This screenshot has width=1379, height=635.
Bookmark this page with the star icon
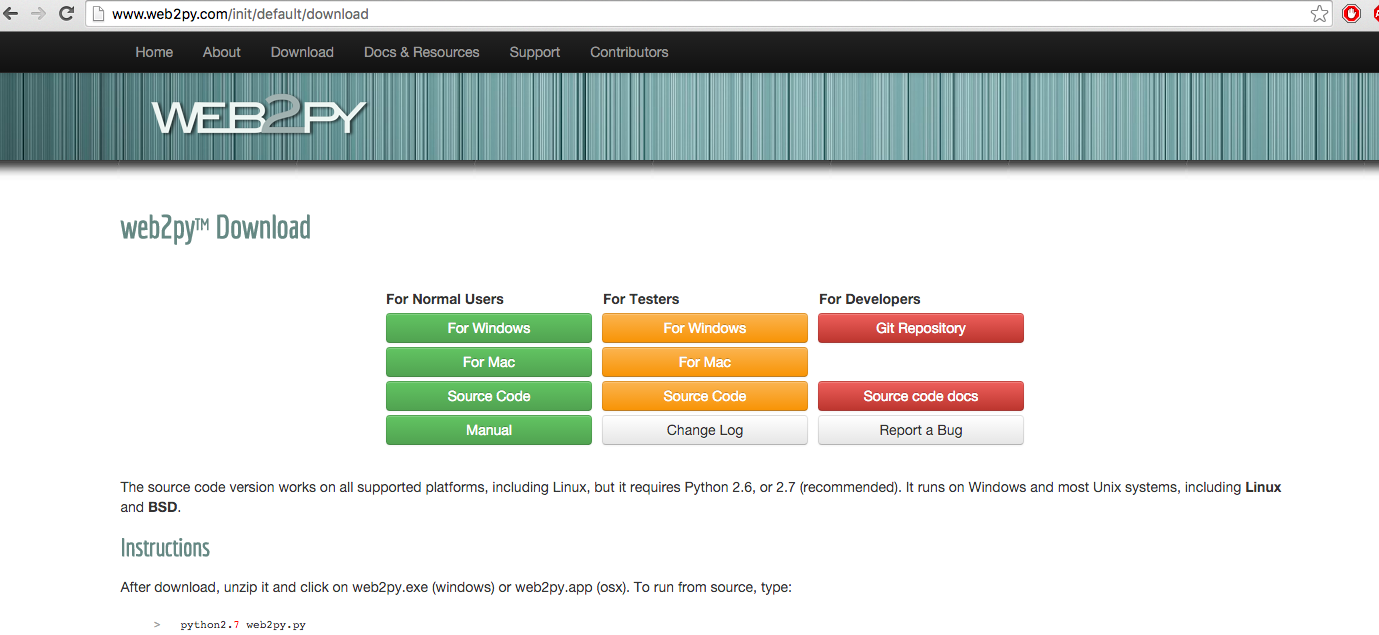click(1319, 14)
